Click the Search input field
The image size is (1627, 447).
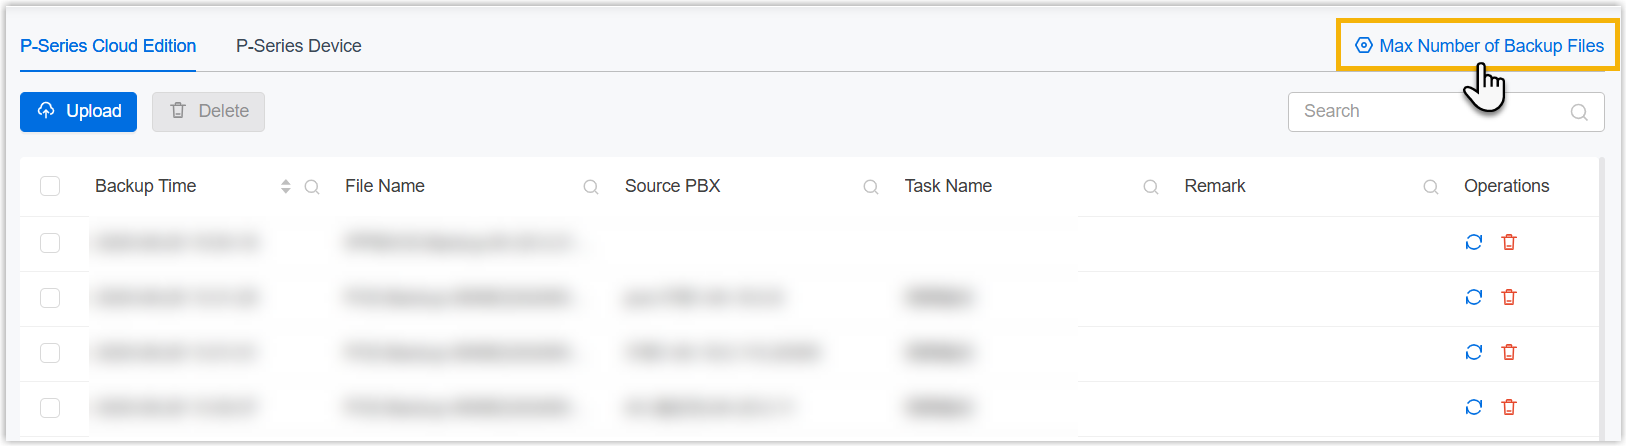pos(1430,111)
